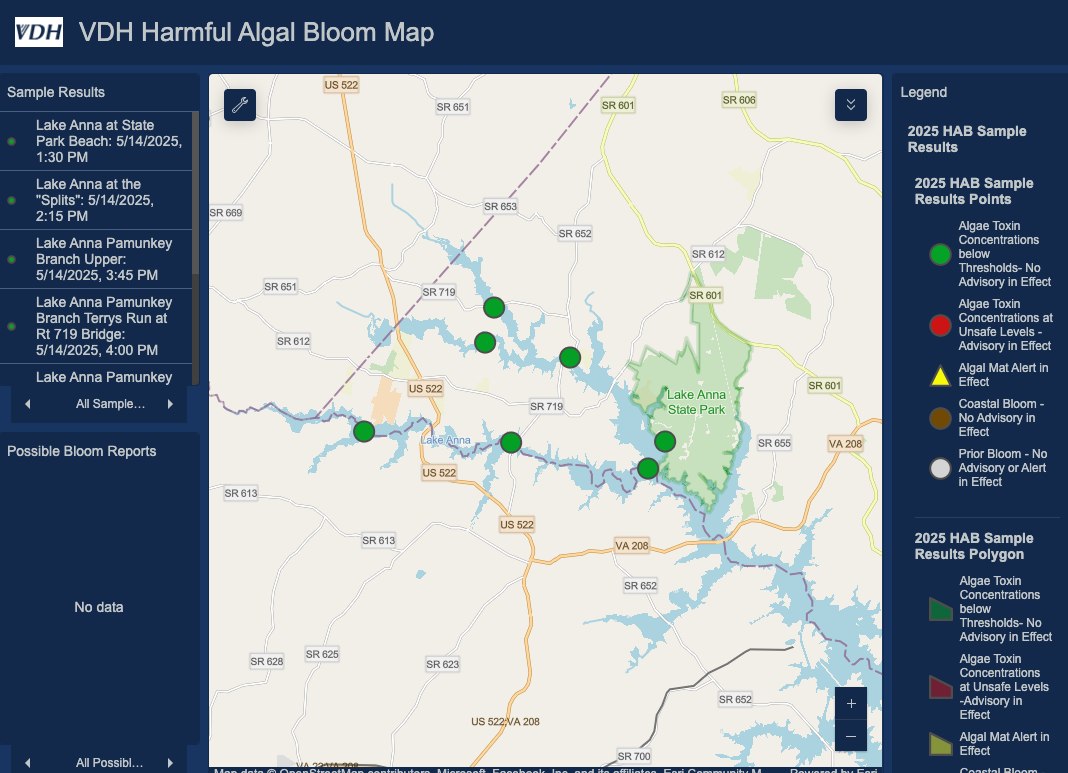
Task: Select the westernmost green sample marker on the map
Action: click(364, 431)
